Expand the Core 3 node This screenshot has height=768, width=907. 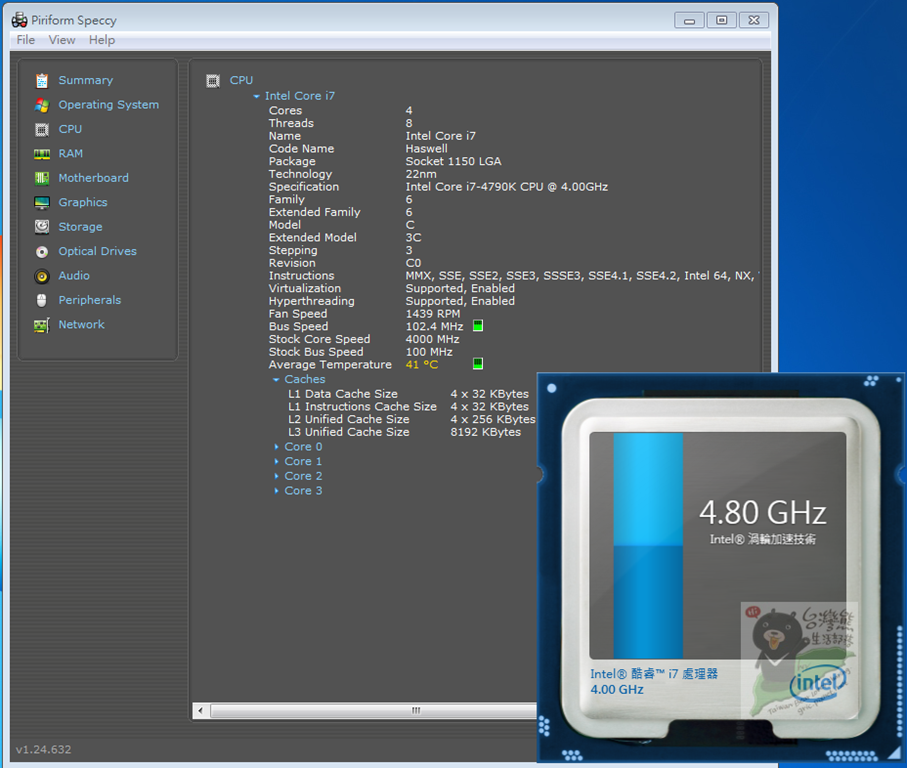click(276, 491)
